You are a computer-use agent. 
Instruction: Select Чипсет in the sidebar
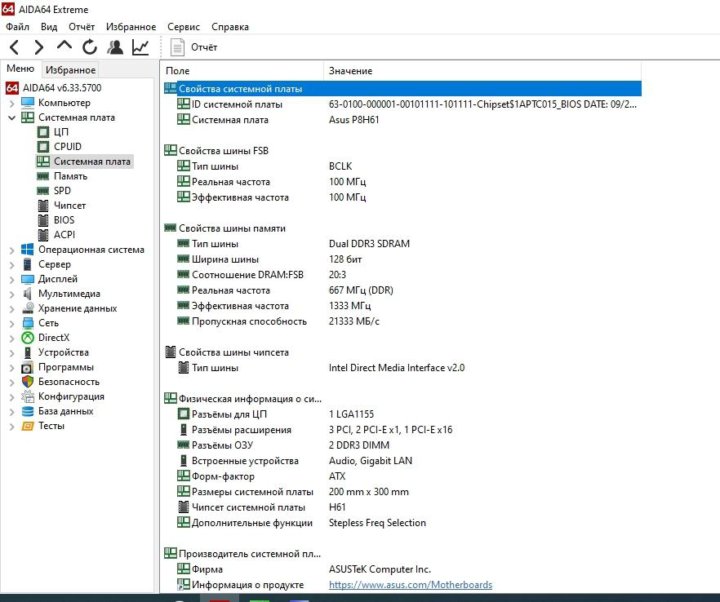tap(69, 205)
